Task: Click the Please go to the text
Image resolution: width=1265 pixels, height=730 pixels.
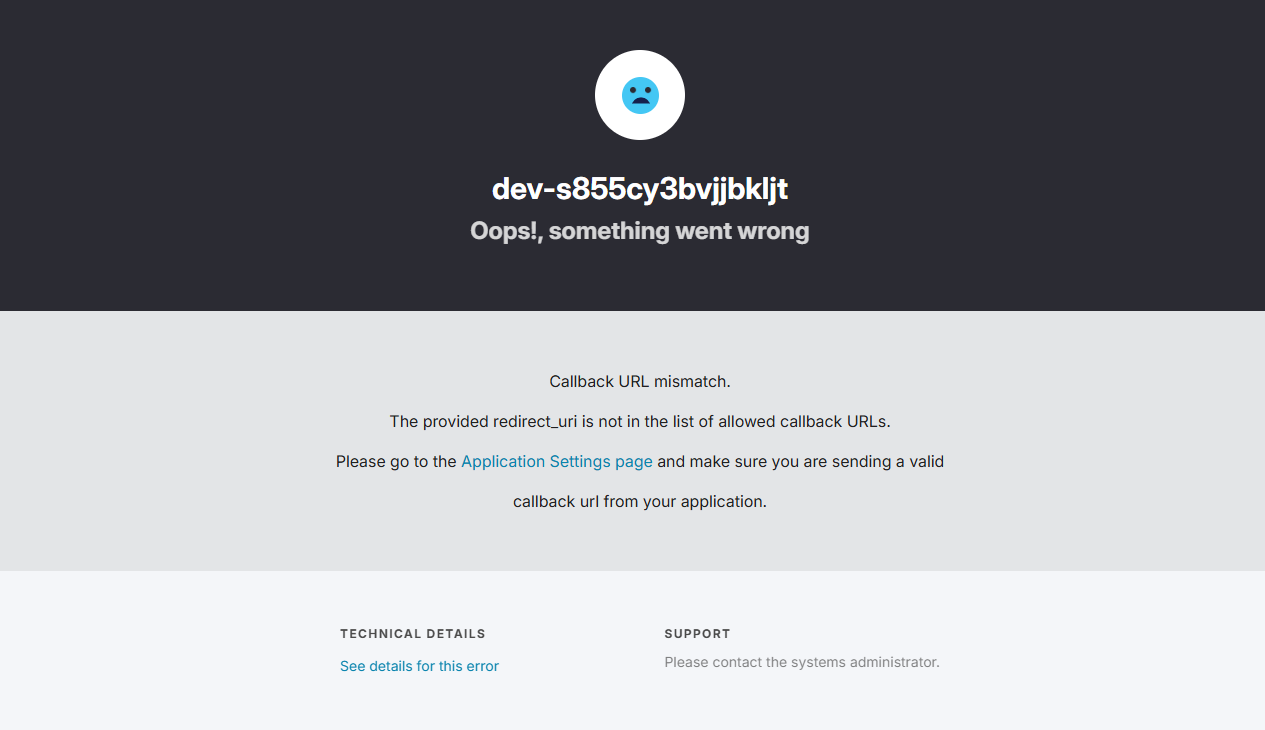Action: 396,461
